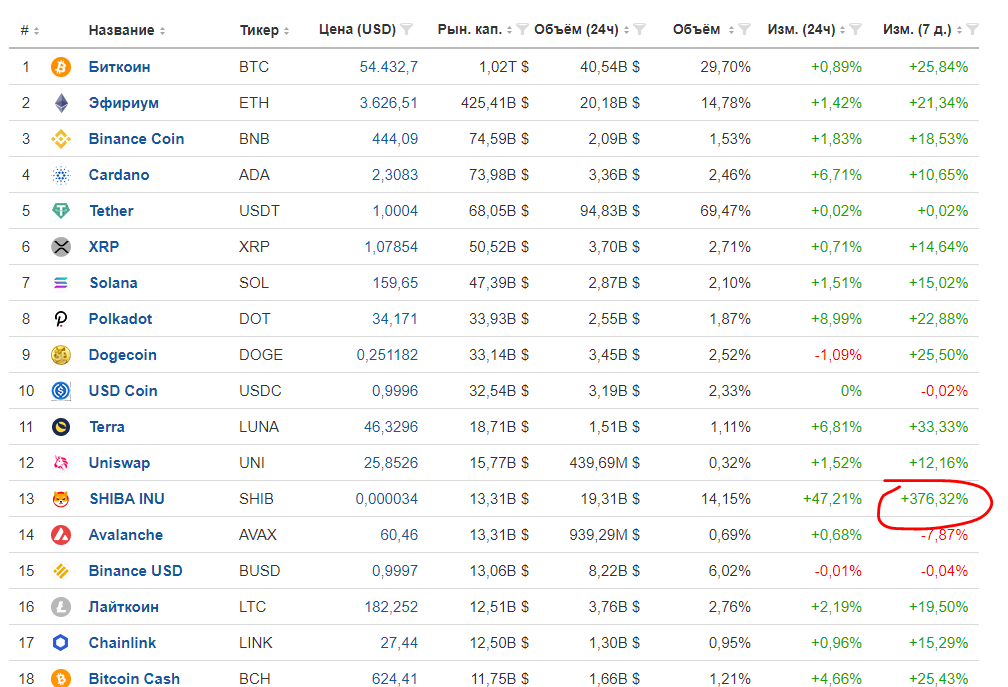Click the Dogecoin logo icon
The height and width of the screenshot is (687, 1008).
61,355
